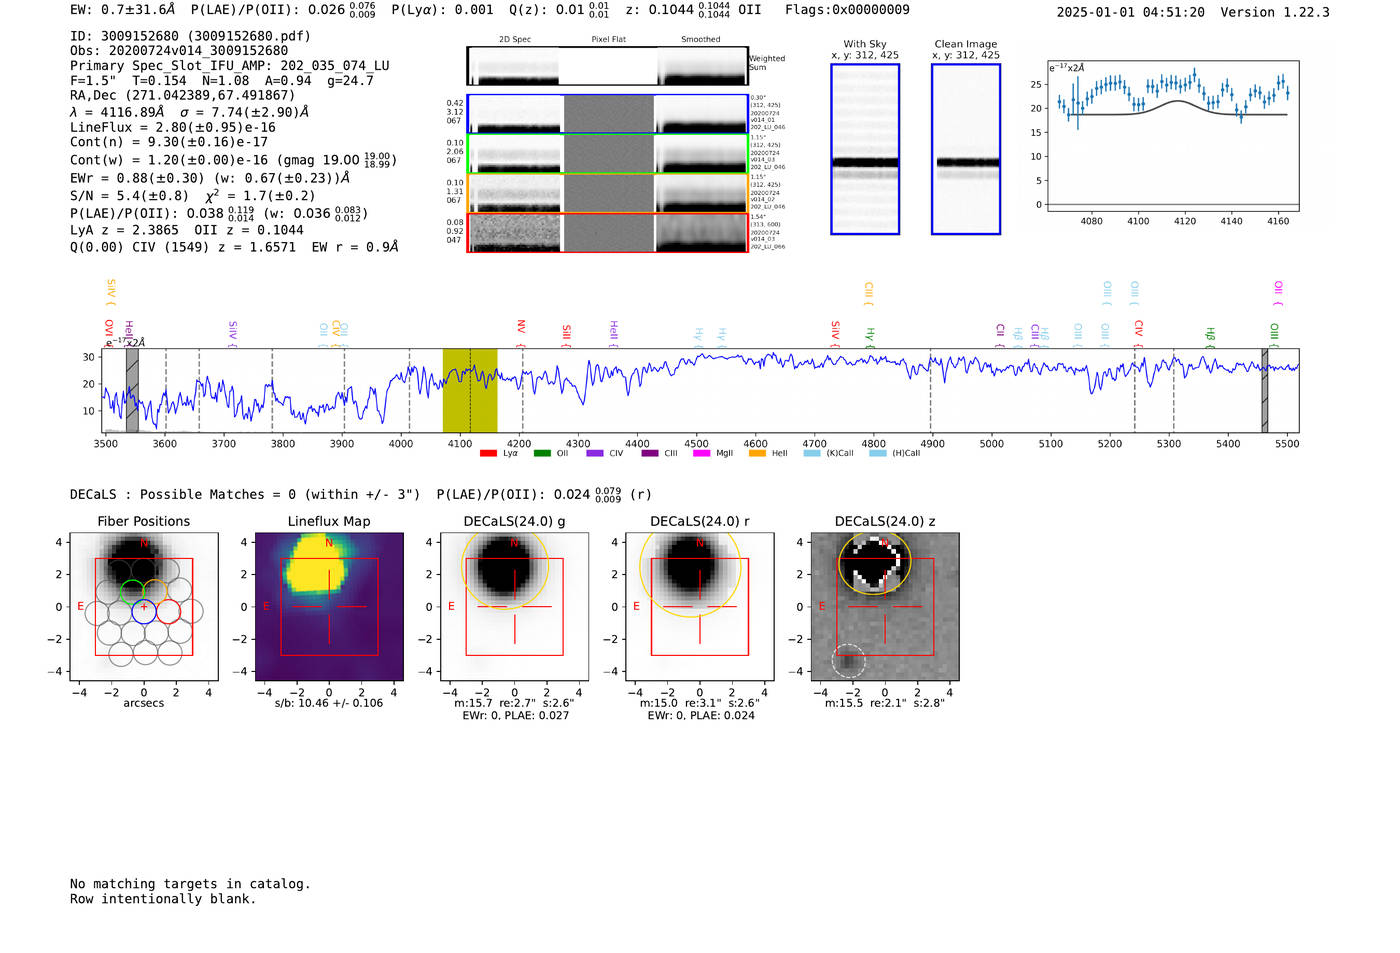The height and width of the screenshot is (953, 1400).
Task: Open the Clean Image cutout
Action: (x=966, y=149)
